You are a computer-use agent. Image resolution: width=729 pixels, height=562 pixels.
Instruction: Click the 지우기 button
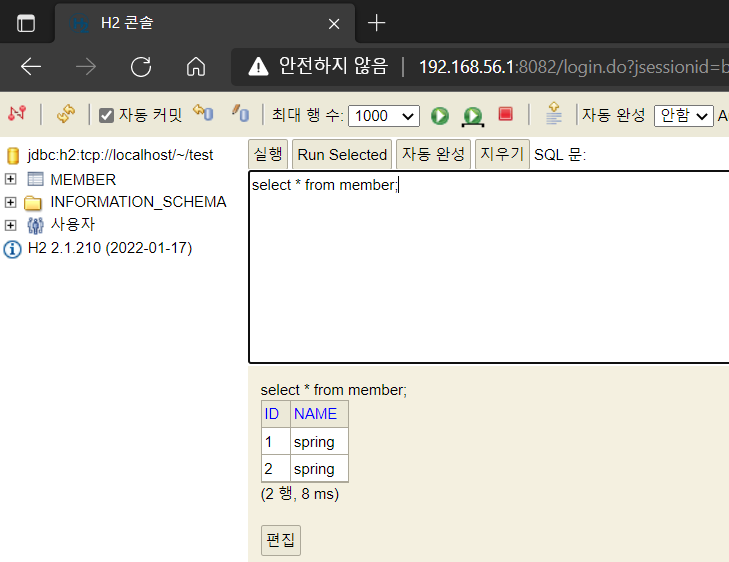502,154
